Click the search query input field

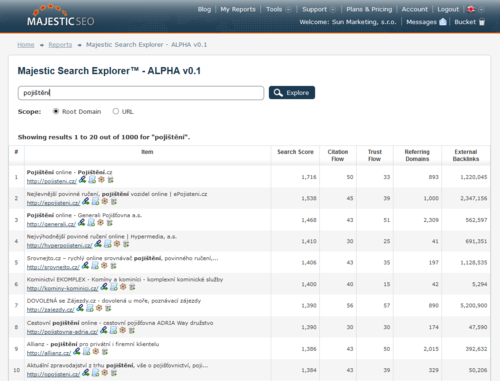[x=141, y=93]
